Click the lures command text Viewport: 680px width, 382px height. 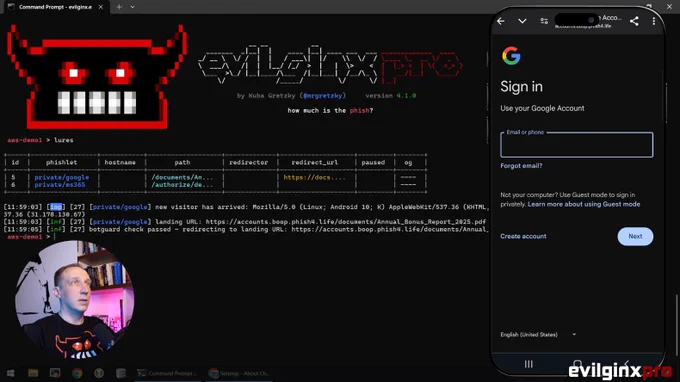[64, 140]
